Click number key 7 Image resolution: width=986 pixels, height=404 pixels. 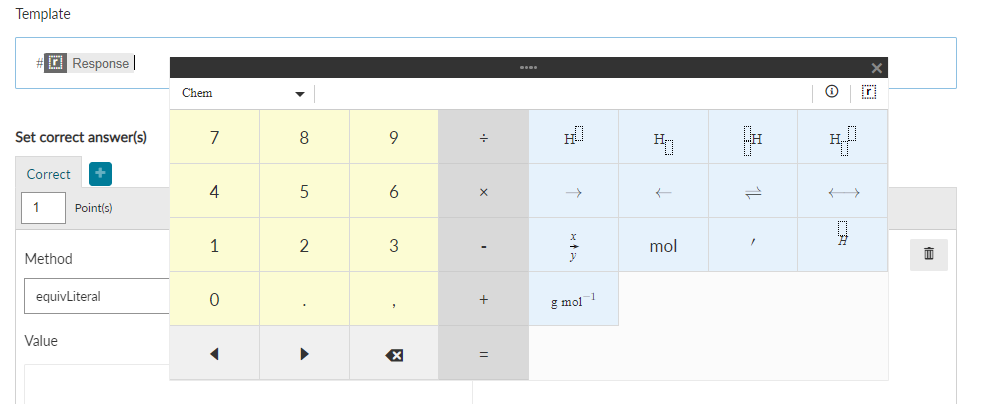[214, 137]
